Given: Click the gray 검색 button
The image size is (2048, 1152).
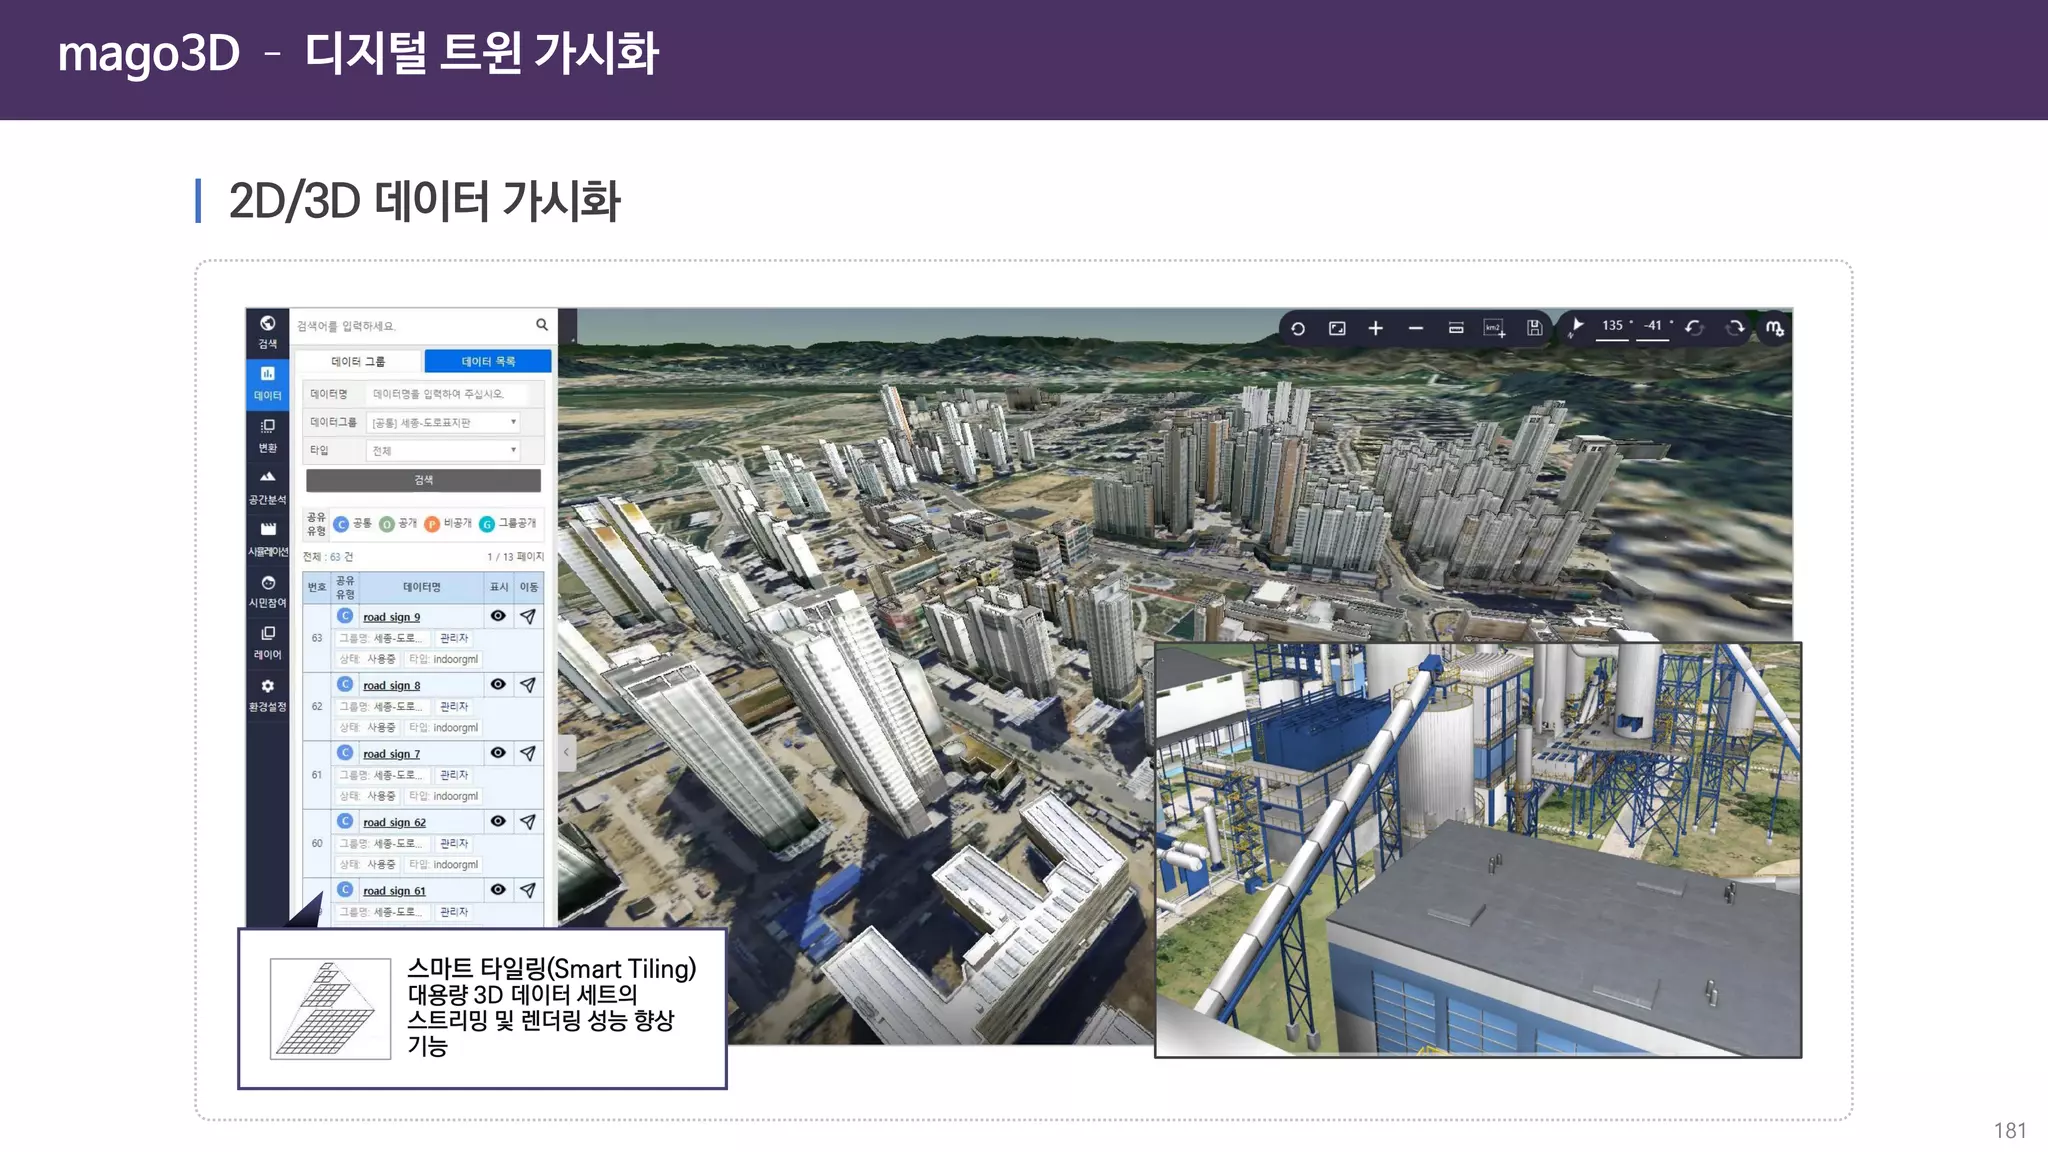Looking at the screenshot, I should (x=423, y=480).
